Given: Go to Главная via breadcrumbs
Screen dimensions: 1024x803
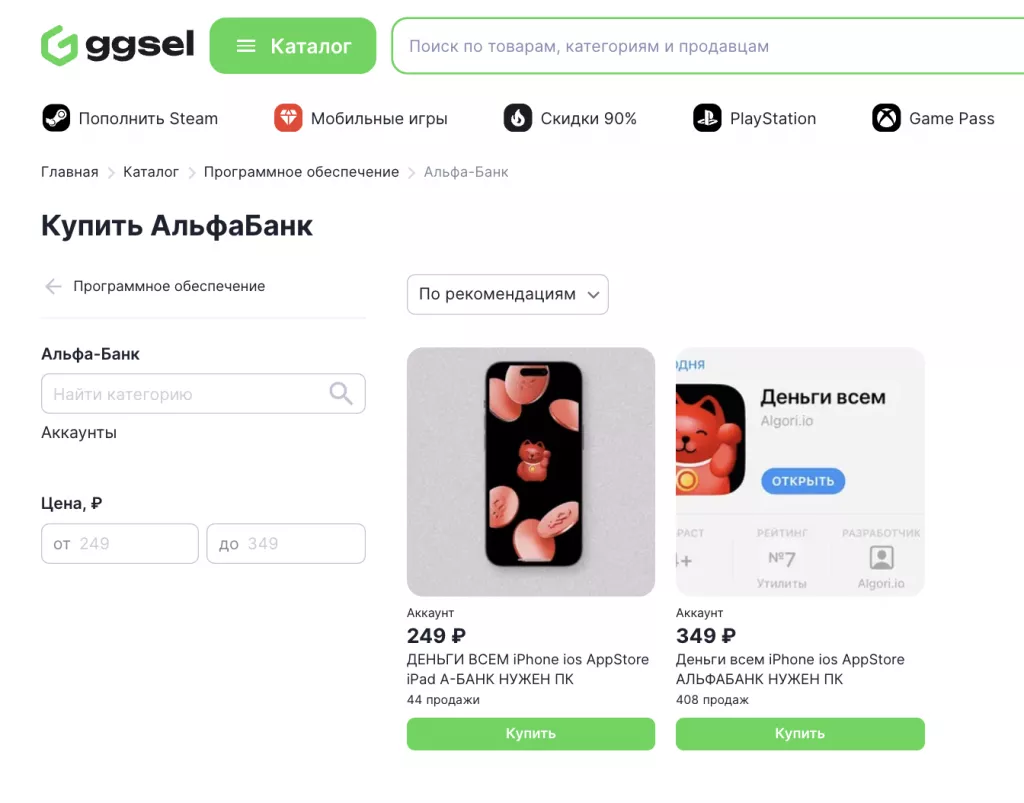Looking at the screenshot, I should pyautogui.click(x=69, y=171).
